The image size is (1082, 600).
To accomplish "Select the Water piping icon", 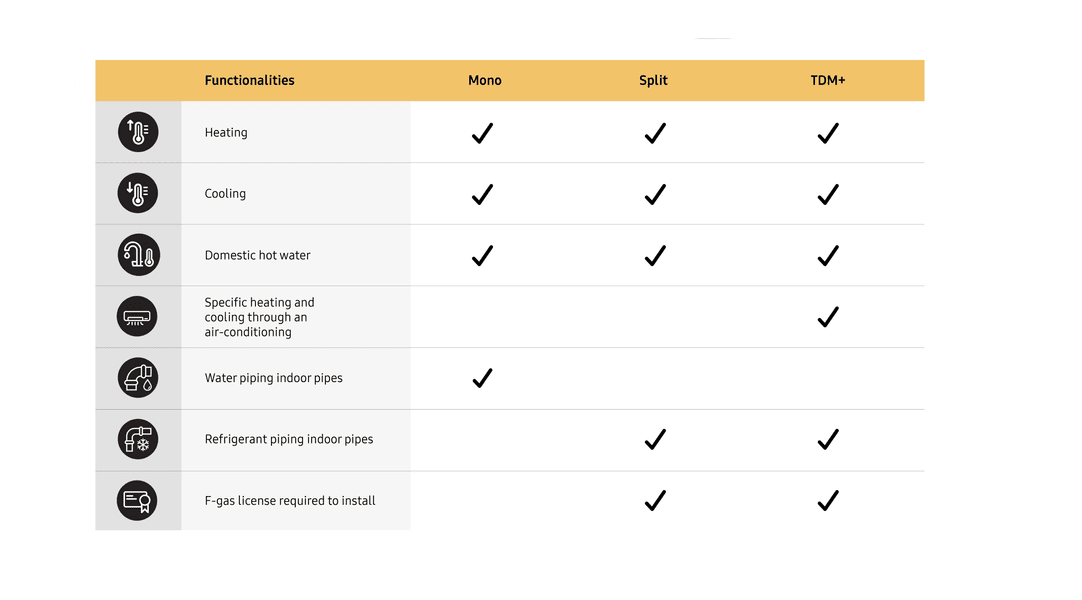I will 138,378.
